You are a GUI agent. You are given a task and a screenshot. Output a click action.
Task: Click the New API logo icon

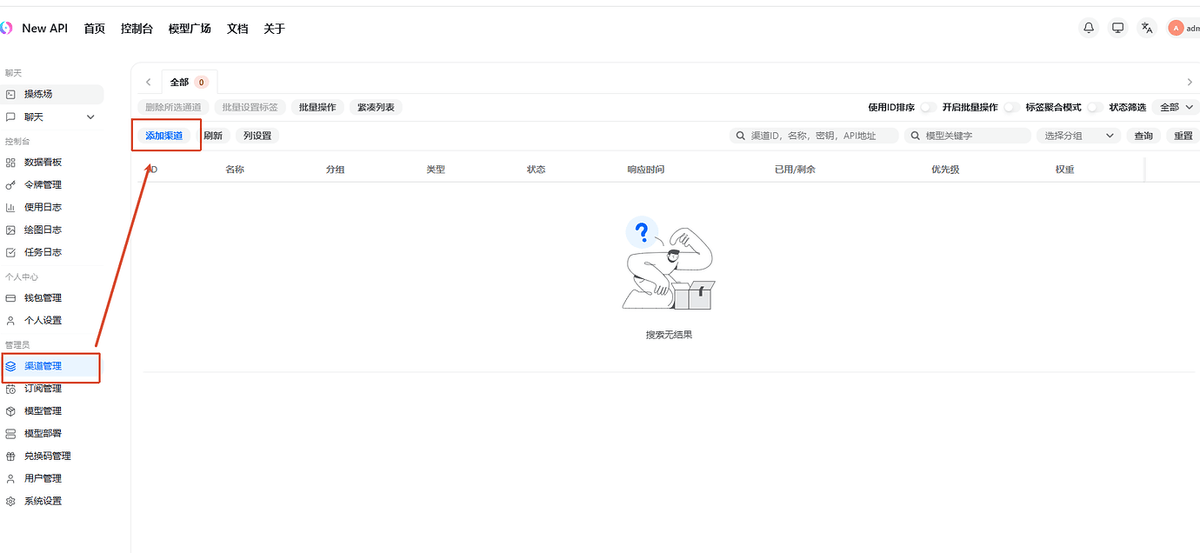pos(6,28)
